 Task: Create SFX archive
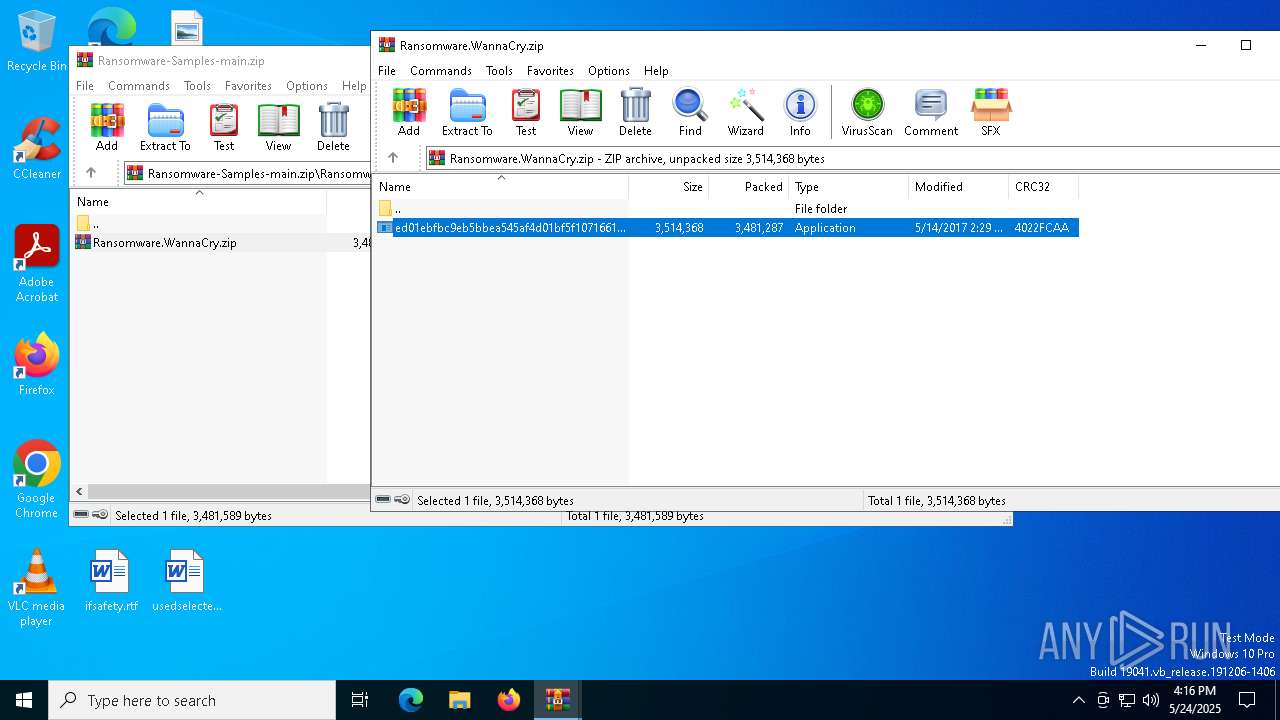(x=990, y=112)
